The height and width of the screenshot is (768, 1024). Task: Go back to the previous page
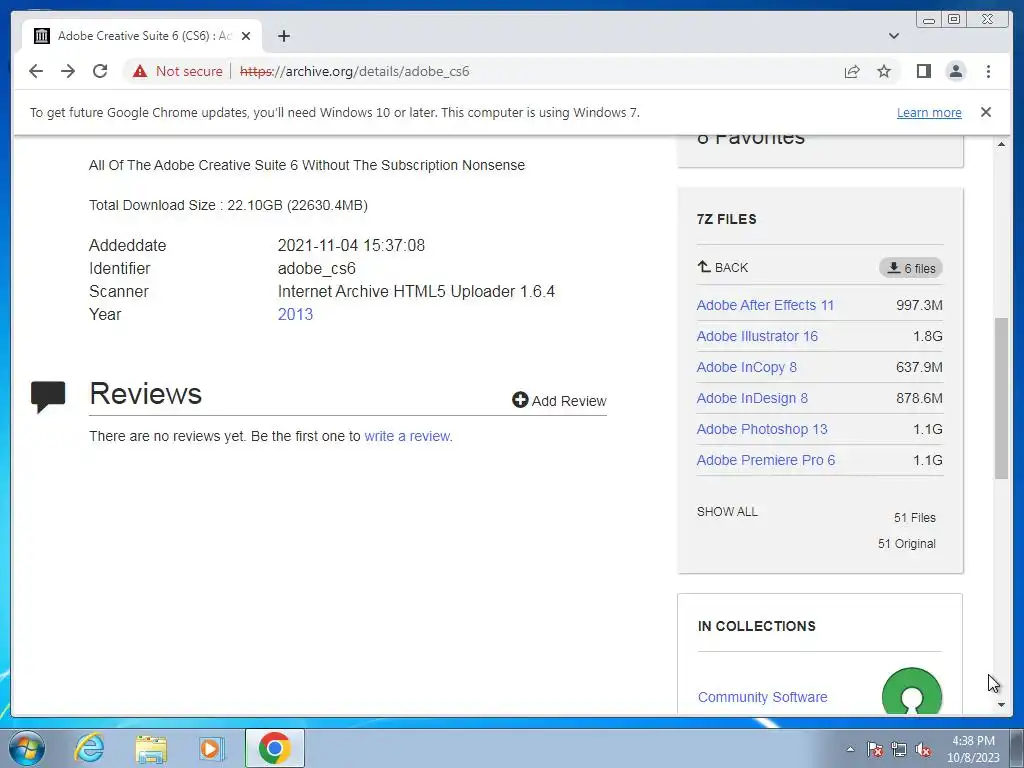[x=36, y=71]
